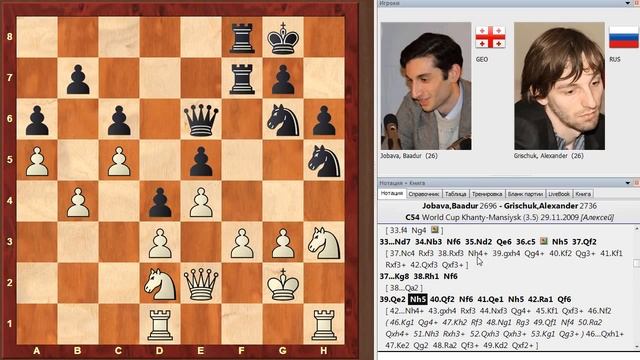
Task: Go to move 37.Qf2 in notation
Action: coord(584,242)
